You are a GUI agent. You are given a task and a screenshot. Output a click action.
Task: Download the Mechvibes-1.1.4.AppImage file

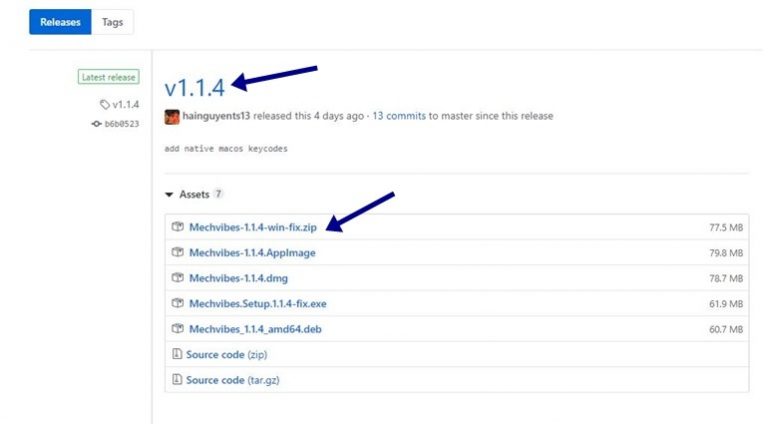tap(252, 253)
